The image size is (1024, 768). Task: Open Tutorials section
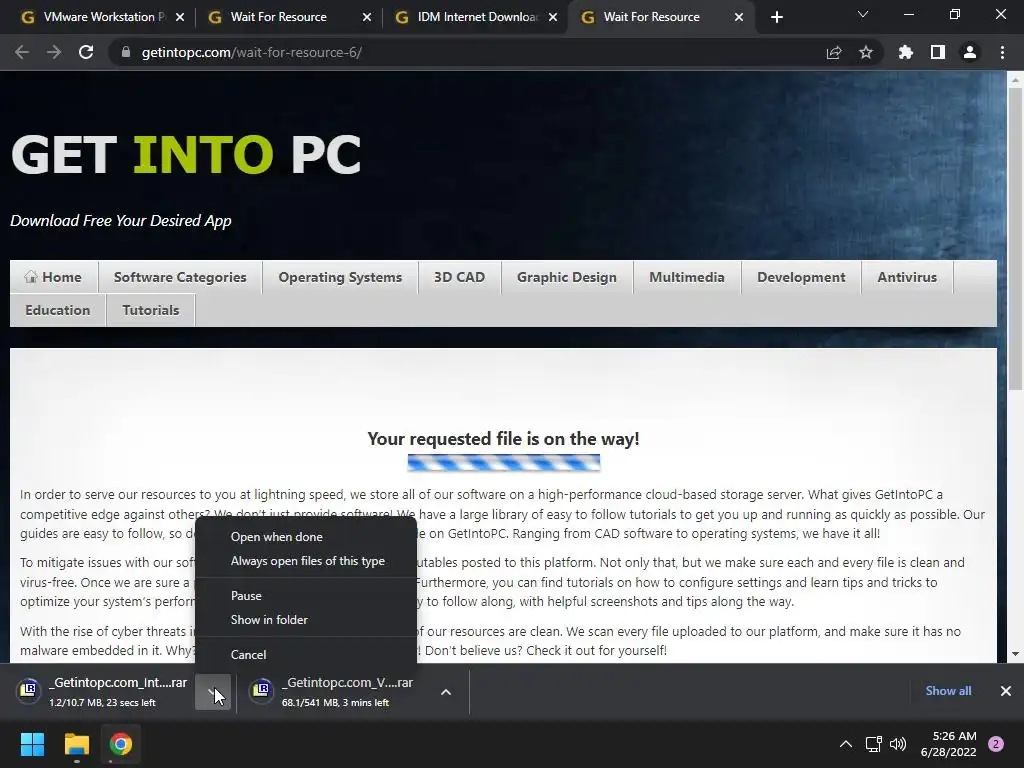[151, 310]
